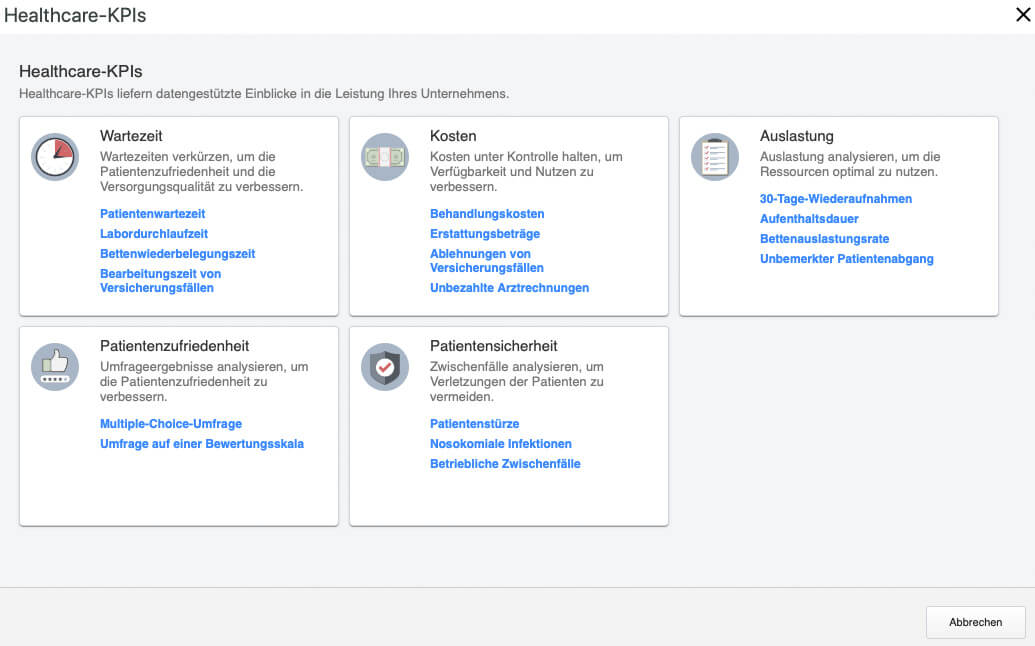1035x646 pixels.
Task: Click the Patientensicherheit card heading
Action: point(494,346)
